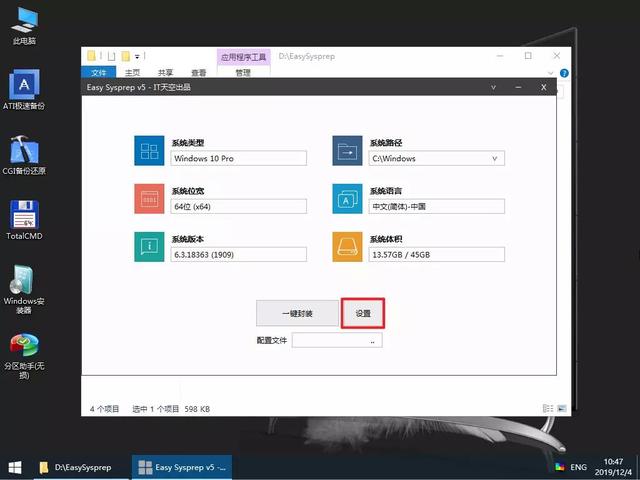Screen dimensions: 640x480
Task: Minimize the Easy Sysprep window
Action: point(518,87)
